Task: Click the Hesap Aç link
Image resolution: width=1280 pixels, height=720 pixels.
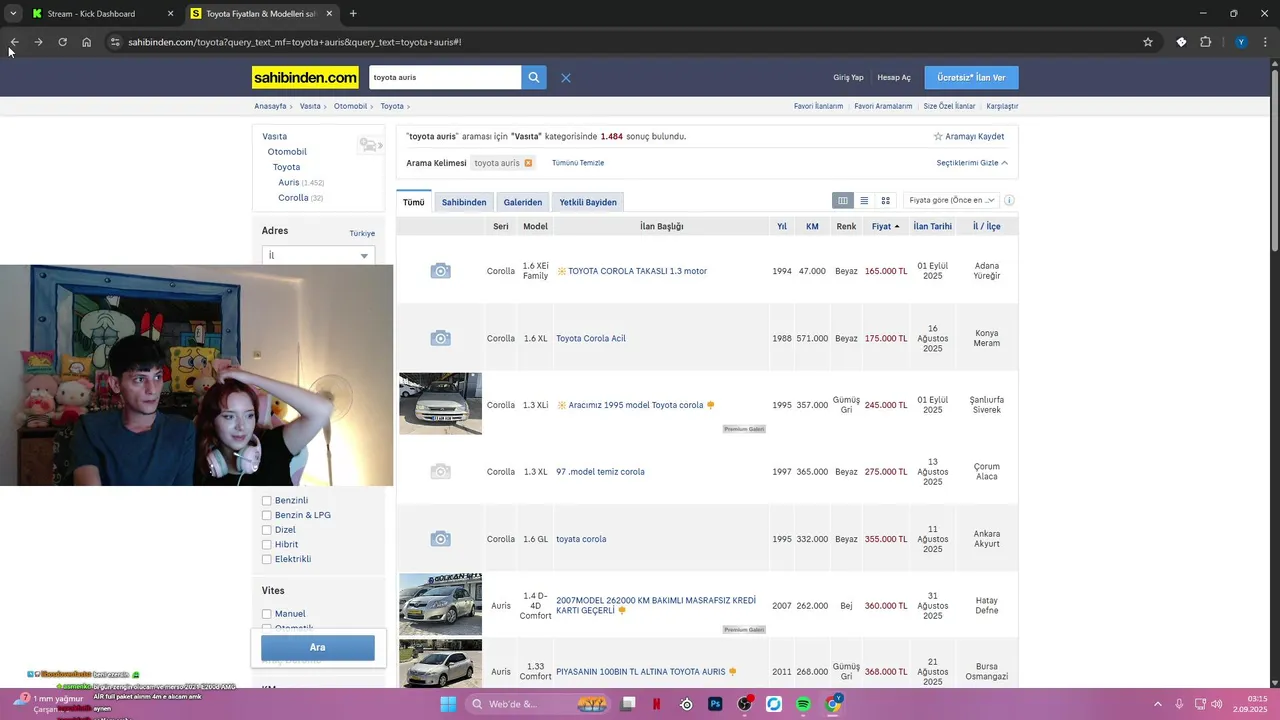Action: tap(894, 78)
